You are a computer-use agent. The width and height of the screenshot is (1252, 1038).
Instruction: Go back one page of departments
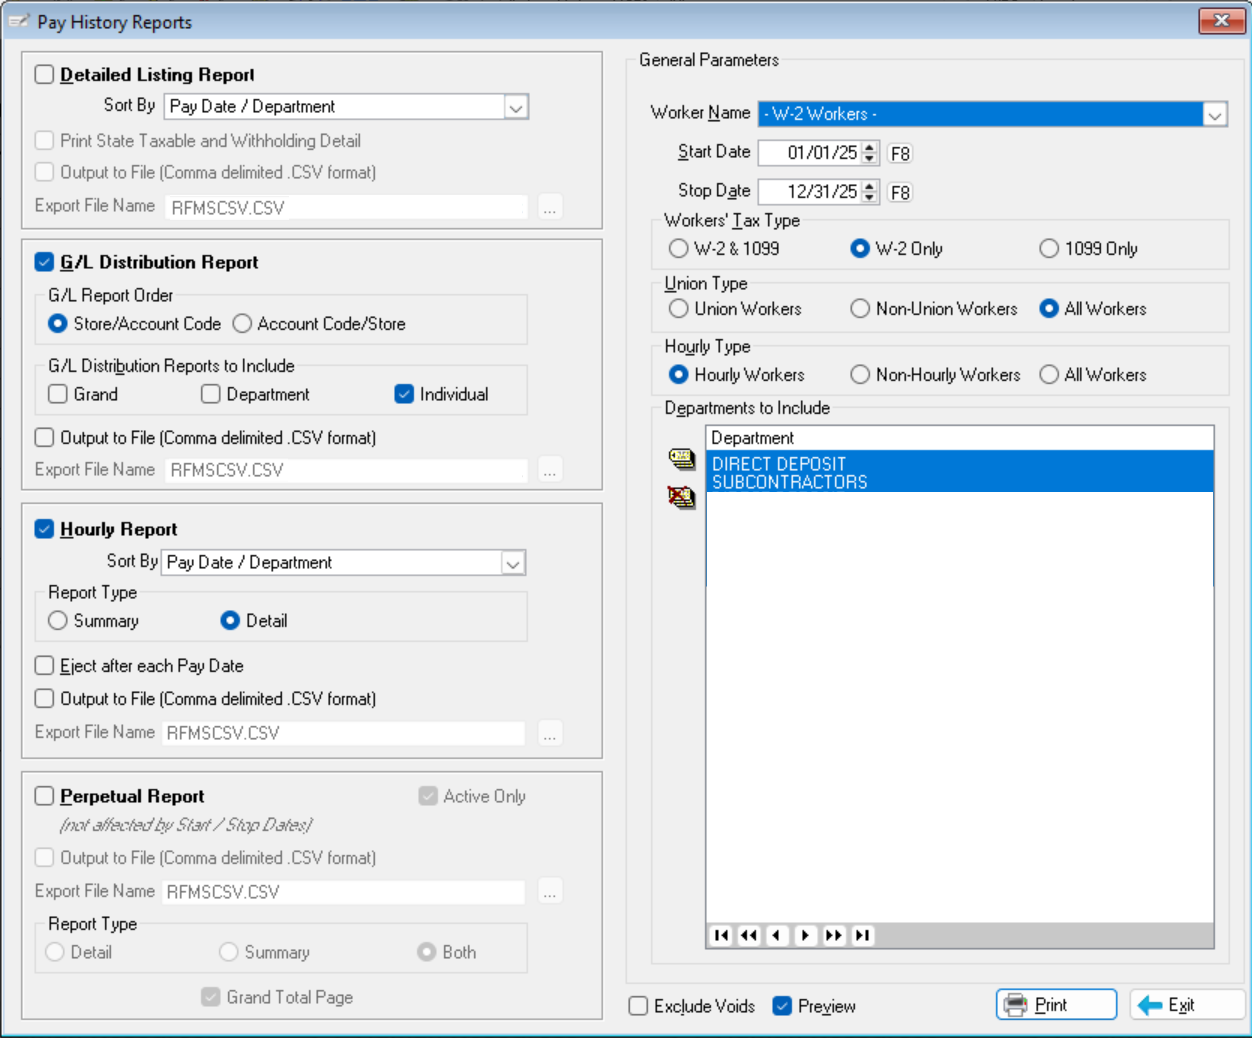[749, 935]
